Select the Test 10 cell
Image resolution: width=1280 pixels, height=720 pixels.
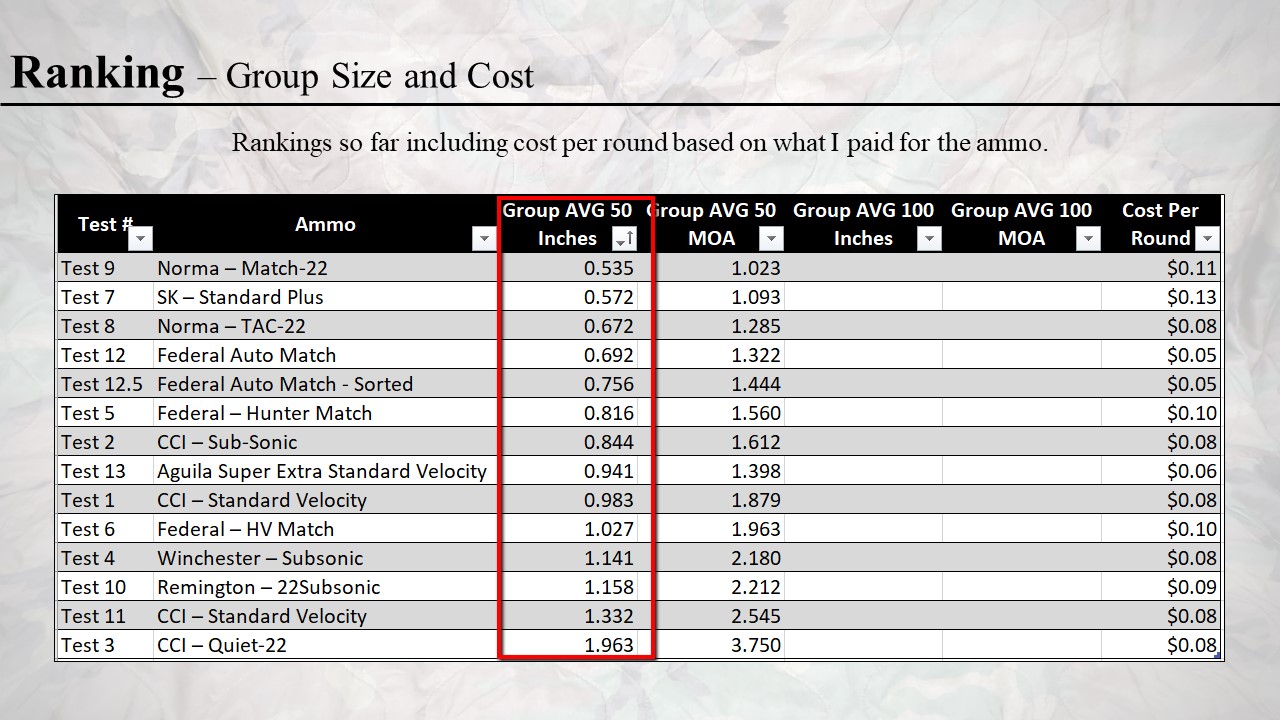click(104, 587)
